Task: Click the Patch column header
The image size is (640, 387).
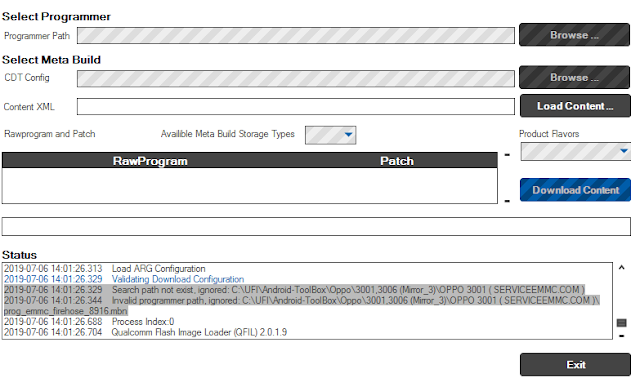Action: pyautogui.click(x=397, y=161)
